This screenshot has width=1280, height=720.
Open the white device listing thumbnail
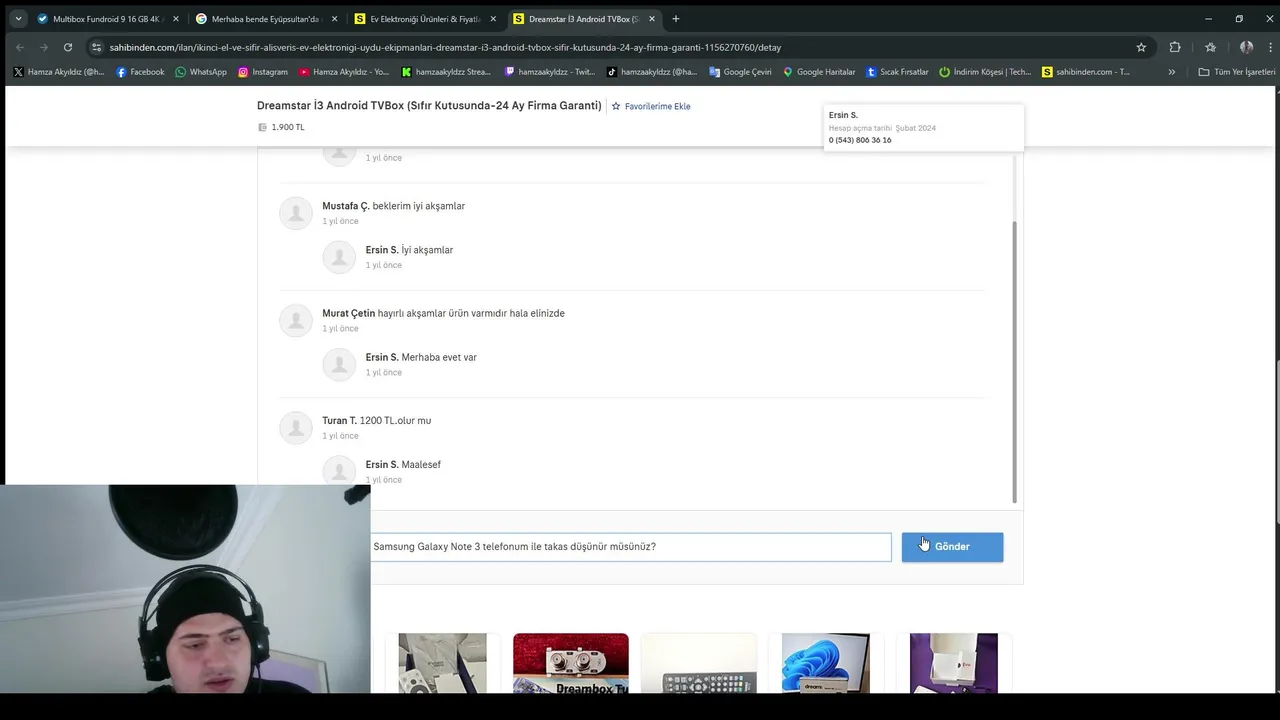pos(442,663)
